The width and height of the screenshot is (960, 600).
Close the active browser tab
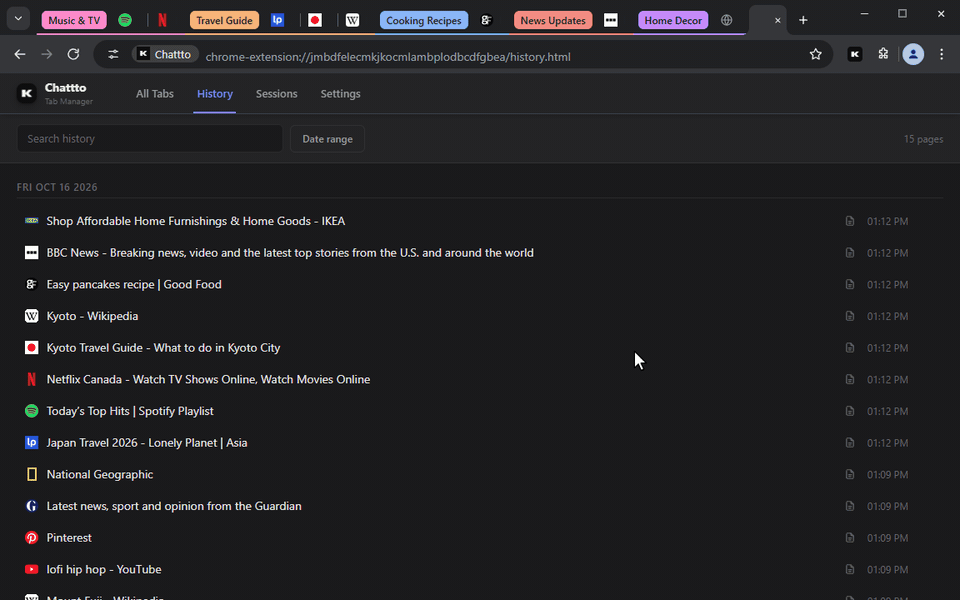pyautogui.click(x=778, y=20)
